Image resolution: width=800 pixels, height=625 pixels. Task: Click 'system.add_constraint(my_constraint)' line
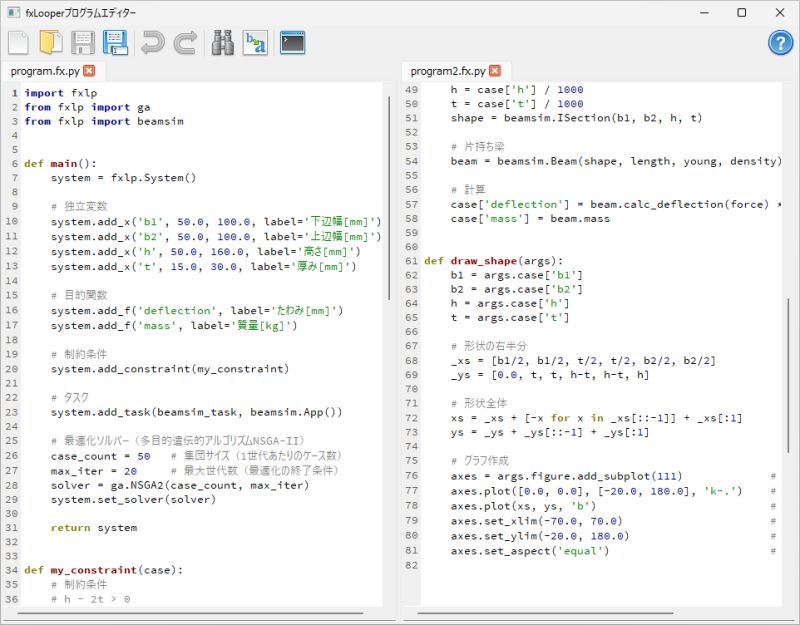pos(170,369)
